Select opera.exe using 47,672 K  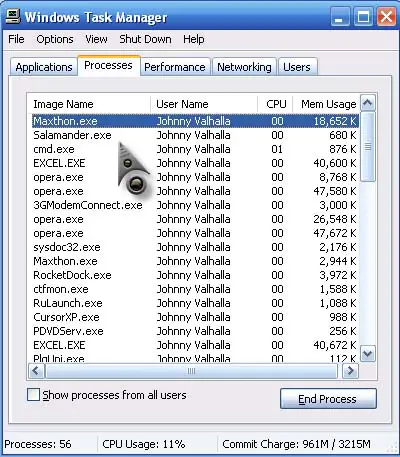click(x=195, y=233)
